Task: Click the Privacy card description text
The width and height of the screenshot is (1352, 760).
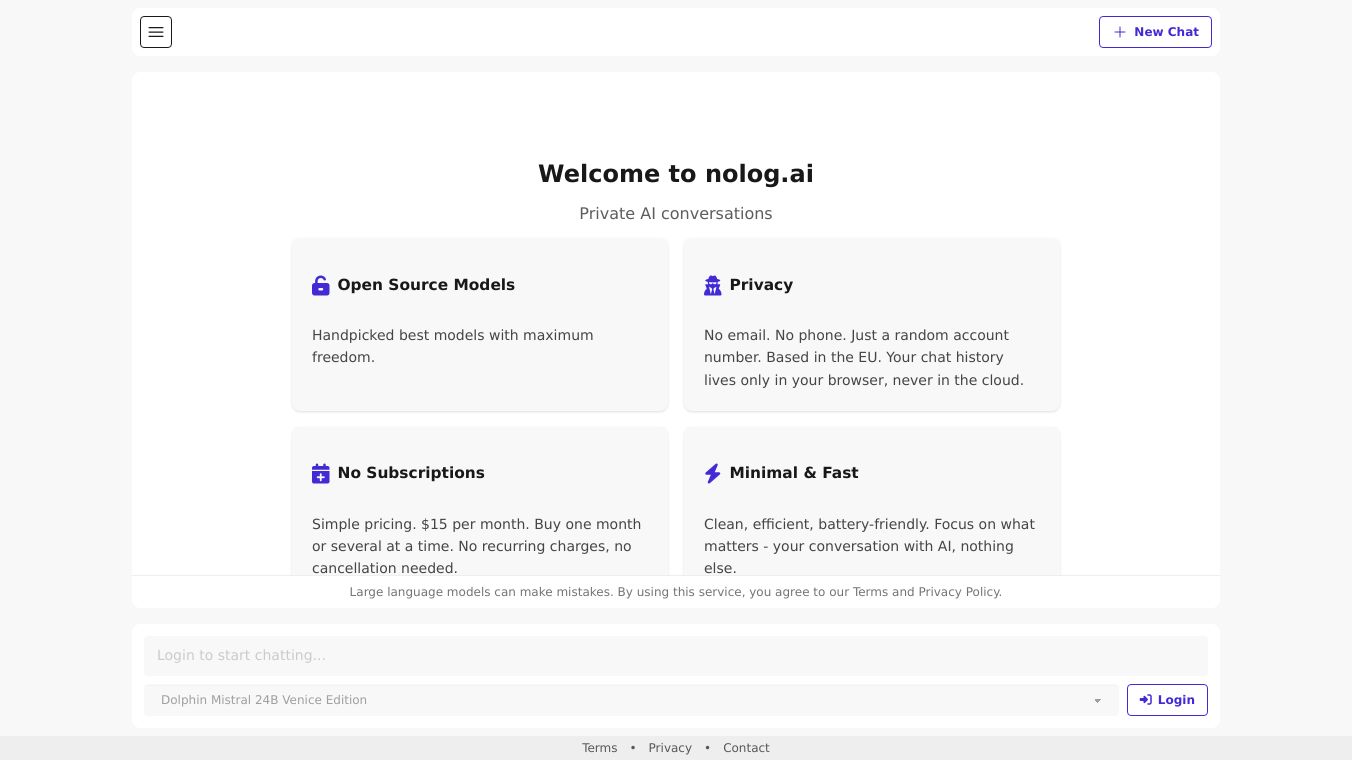Action: pos(864,357)
